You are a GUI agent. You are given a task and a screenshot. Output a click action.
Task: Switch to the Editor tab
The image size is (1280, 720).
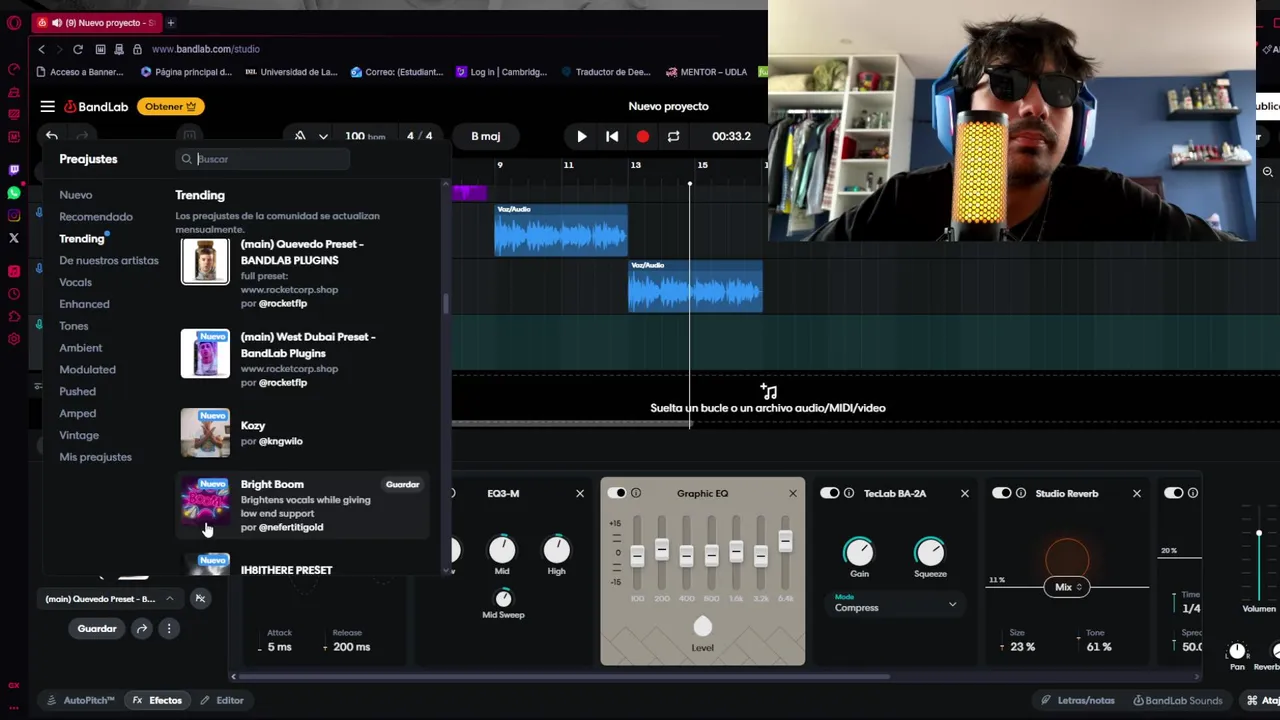pos(222,700)
